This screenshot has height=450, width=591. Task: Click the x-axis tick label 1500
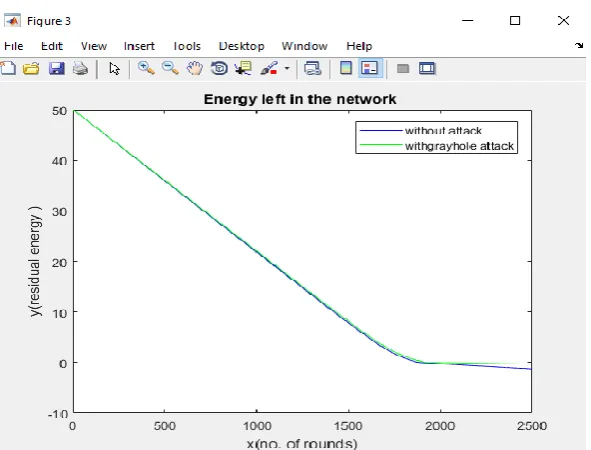[348, 426]
